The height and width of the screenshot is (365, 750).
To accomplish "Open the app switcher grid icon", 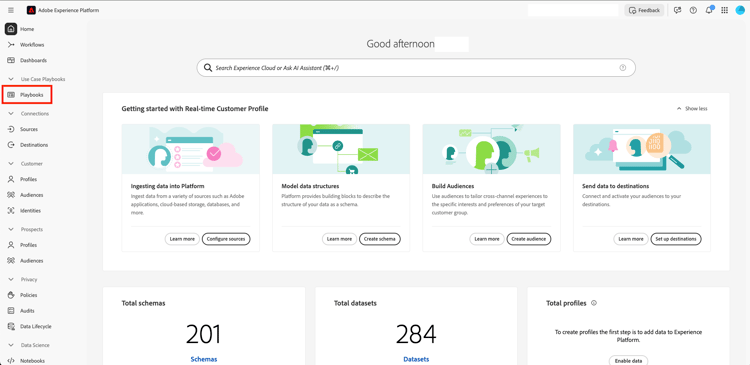I will pyautogui.click(x=725, y=10).
